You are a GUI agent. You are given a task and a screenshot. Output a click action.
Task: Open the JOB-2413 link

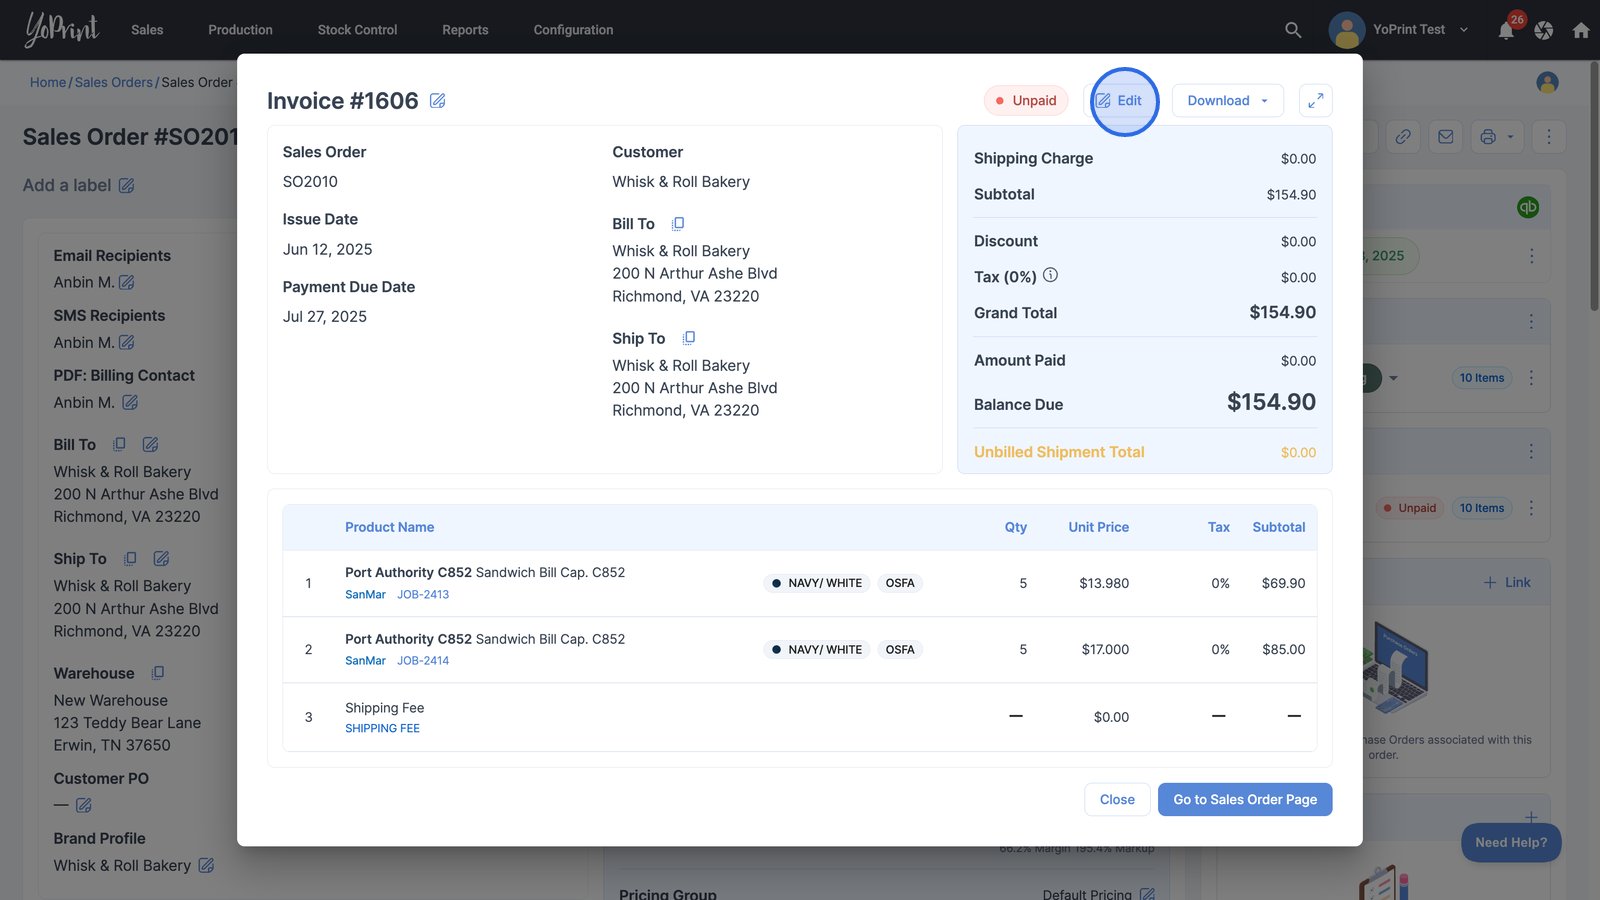click(x=423, y=594)
